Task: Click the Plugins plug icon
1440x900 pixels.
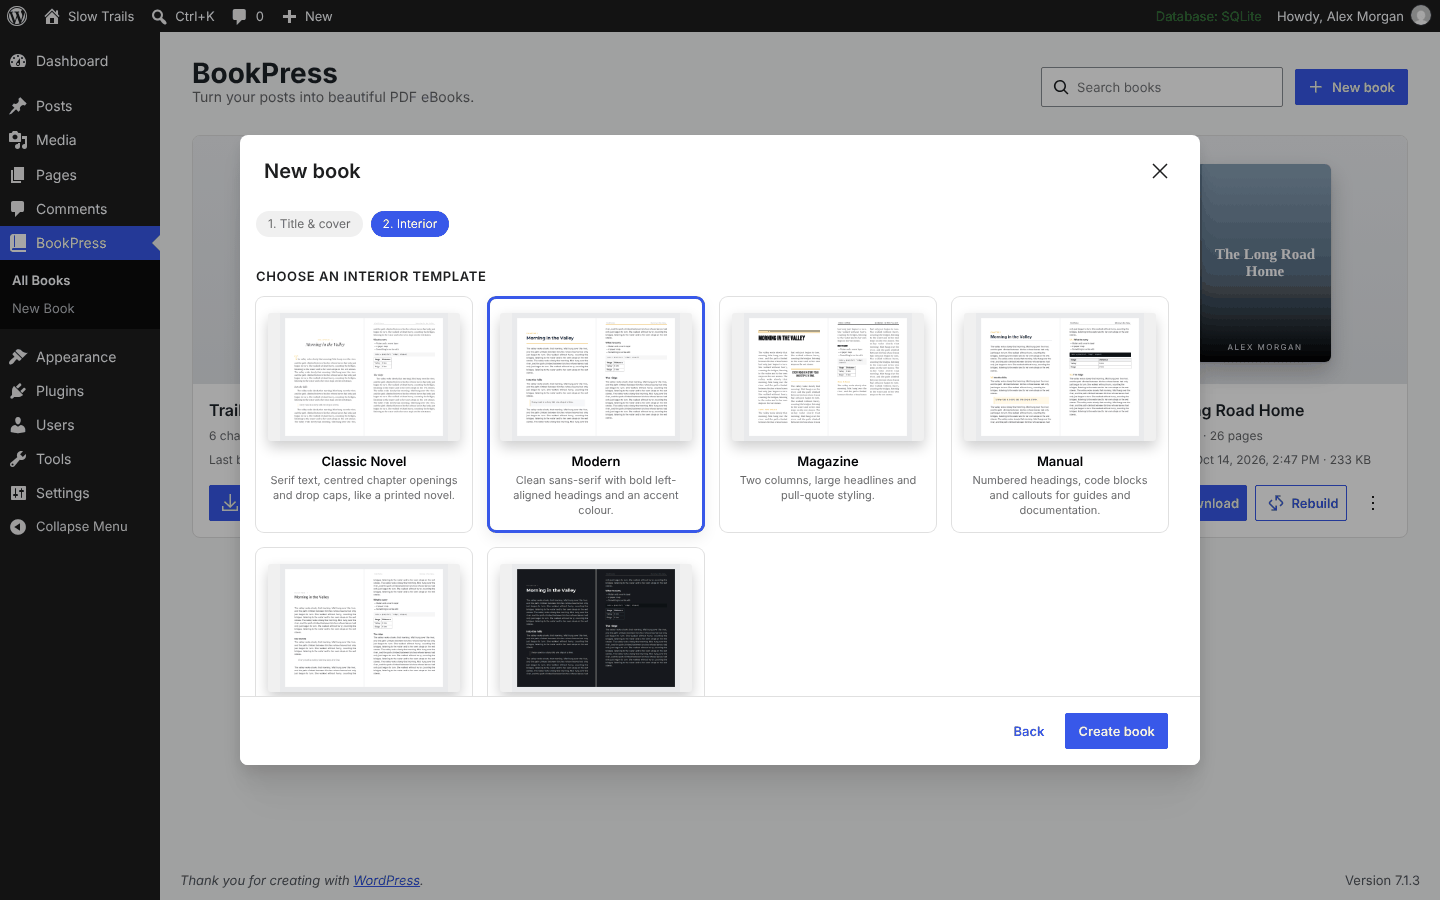Action: [18, 391]
